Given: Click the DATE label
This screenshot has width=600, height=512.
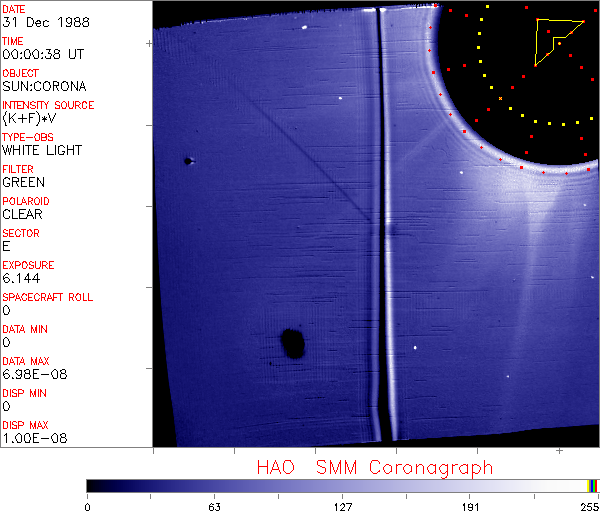Looking at the screenshot, I should 14,9.
